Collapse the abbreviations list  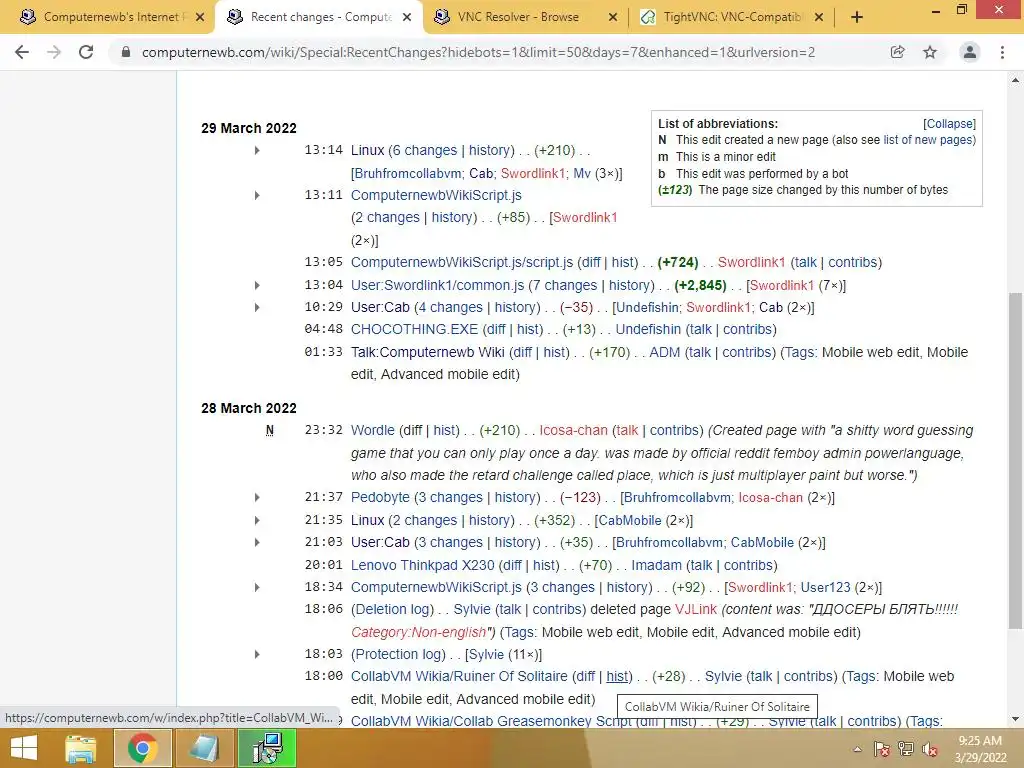click(x=950, y=123)
